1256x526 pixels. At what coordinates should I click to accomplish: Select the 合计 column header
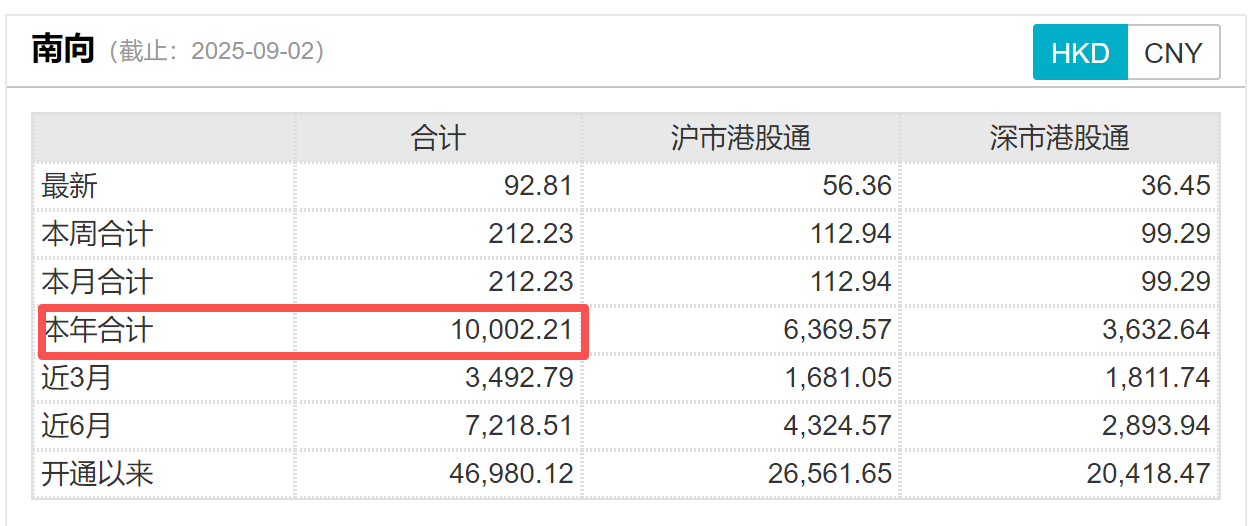click(438, 138)
